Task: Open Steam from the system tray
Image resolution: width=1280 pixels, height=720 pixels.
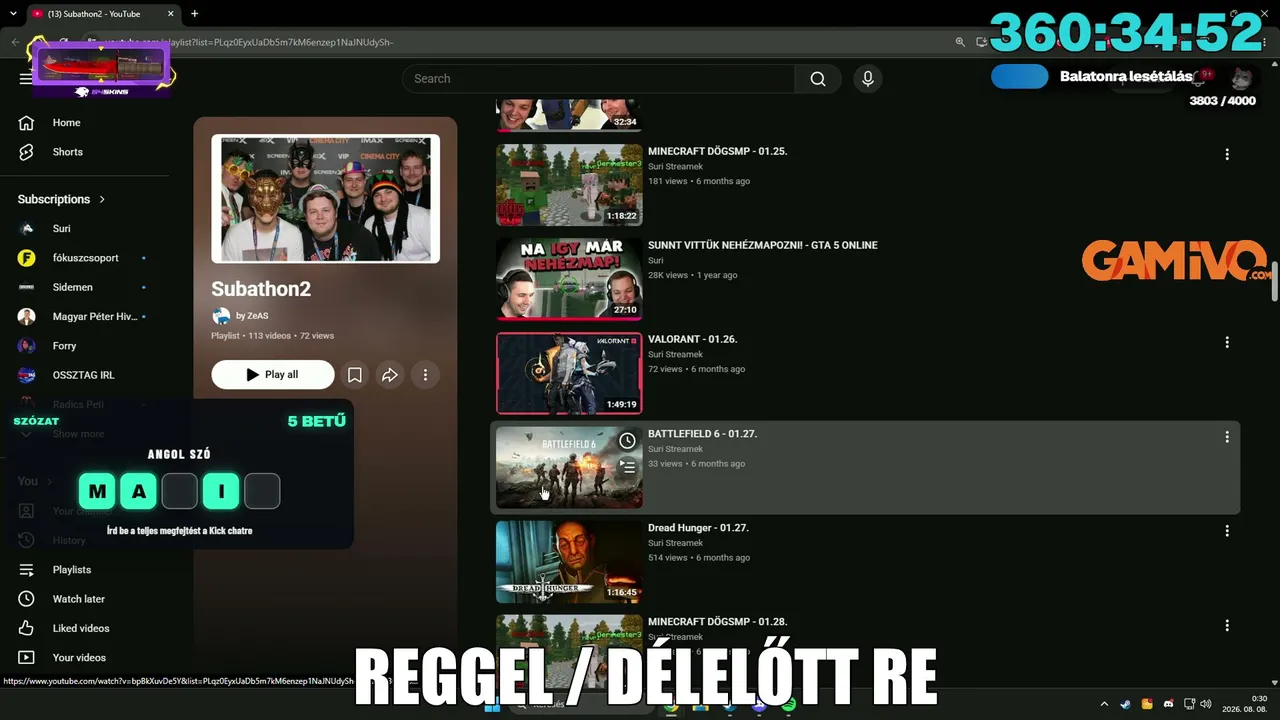Action: 1126,704
